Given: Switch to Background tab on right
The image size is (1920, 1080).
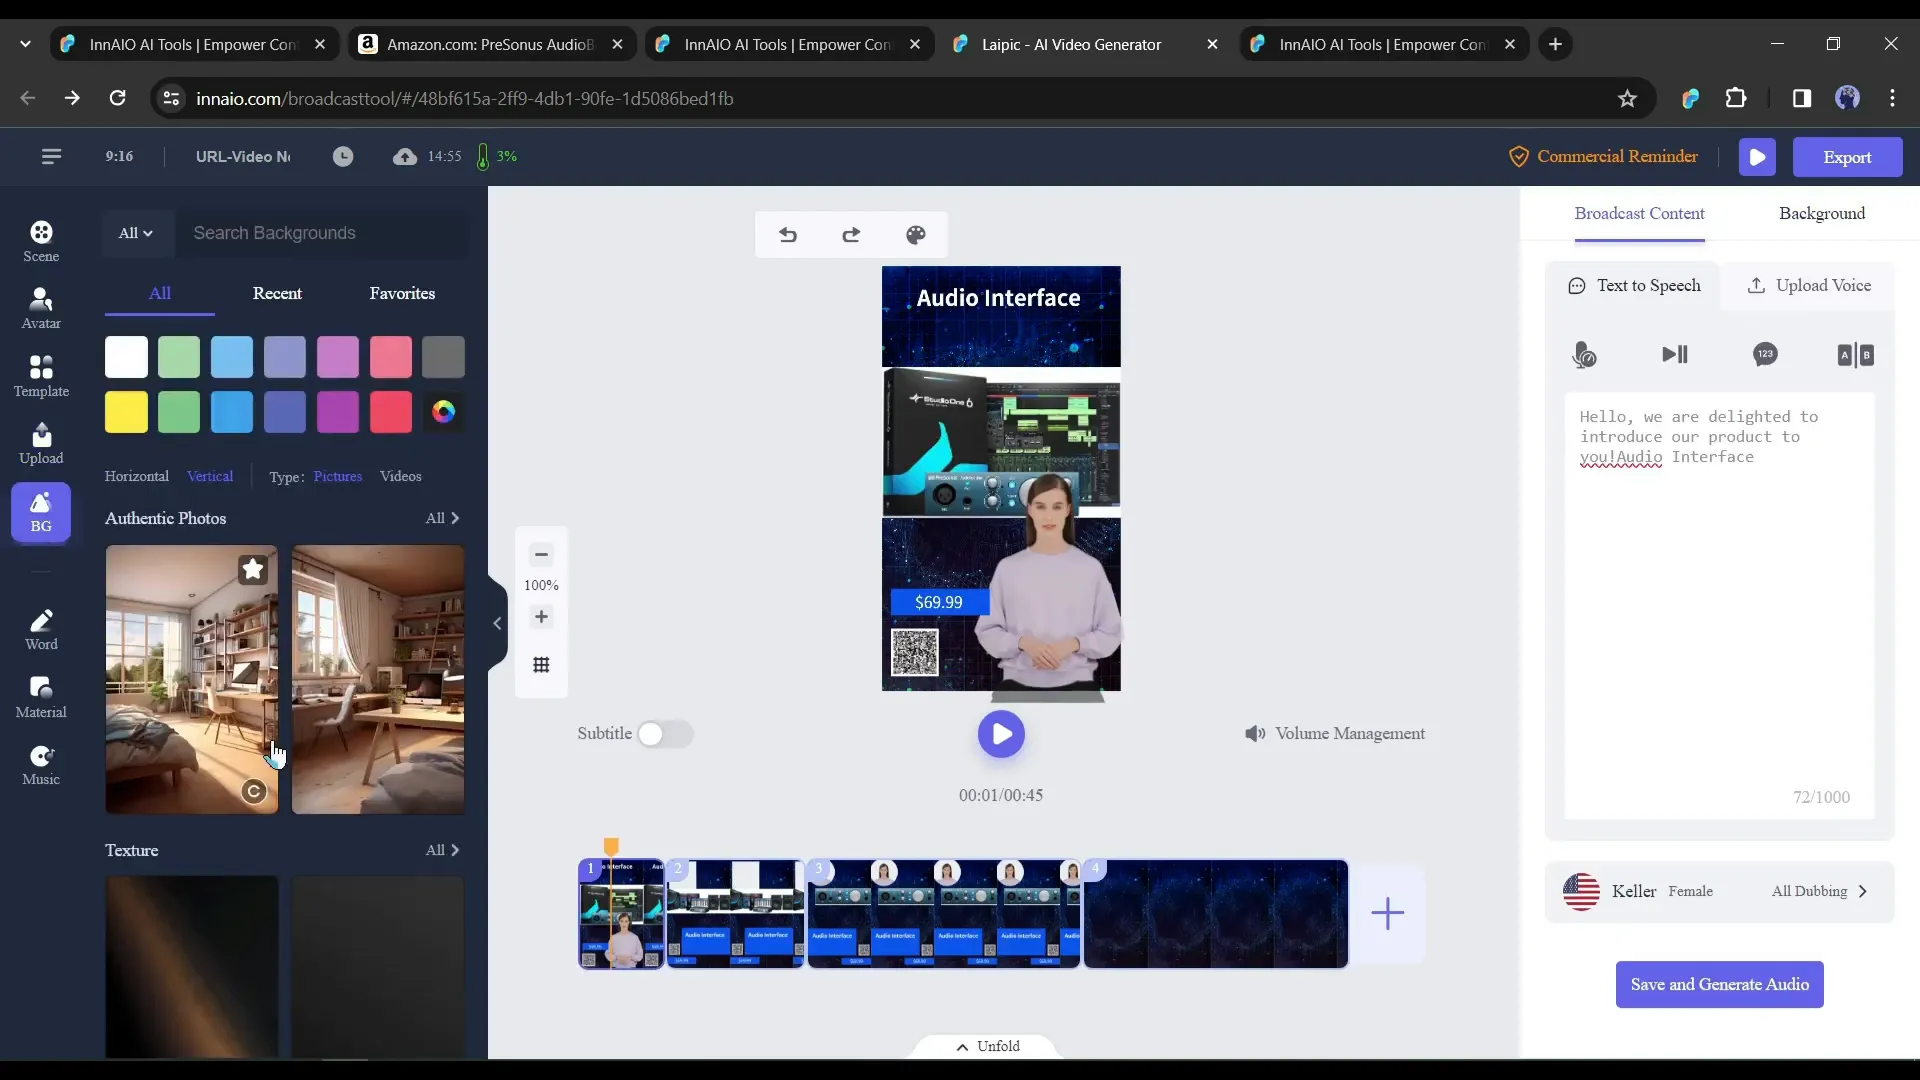Looking at the screenshot, I should (x=1822, y=213).
